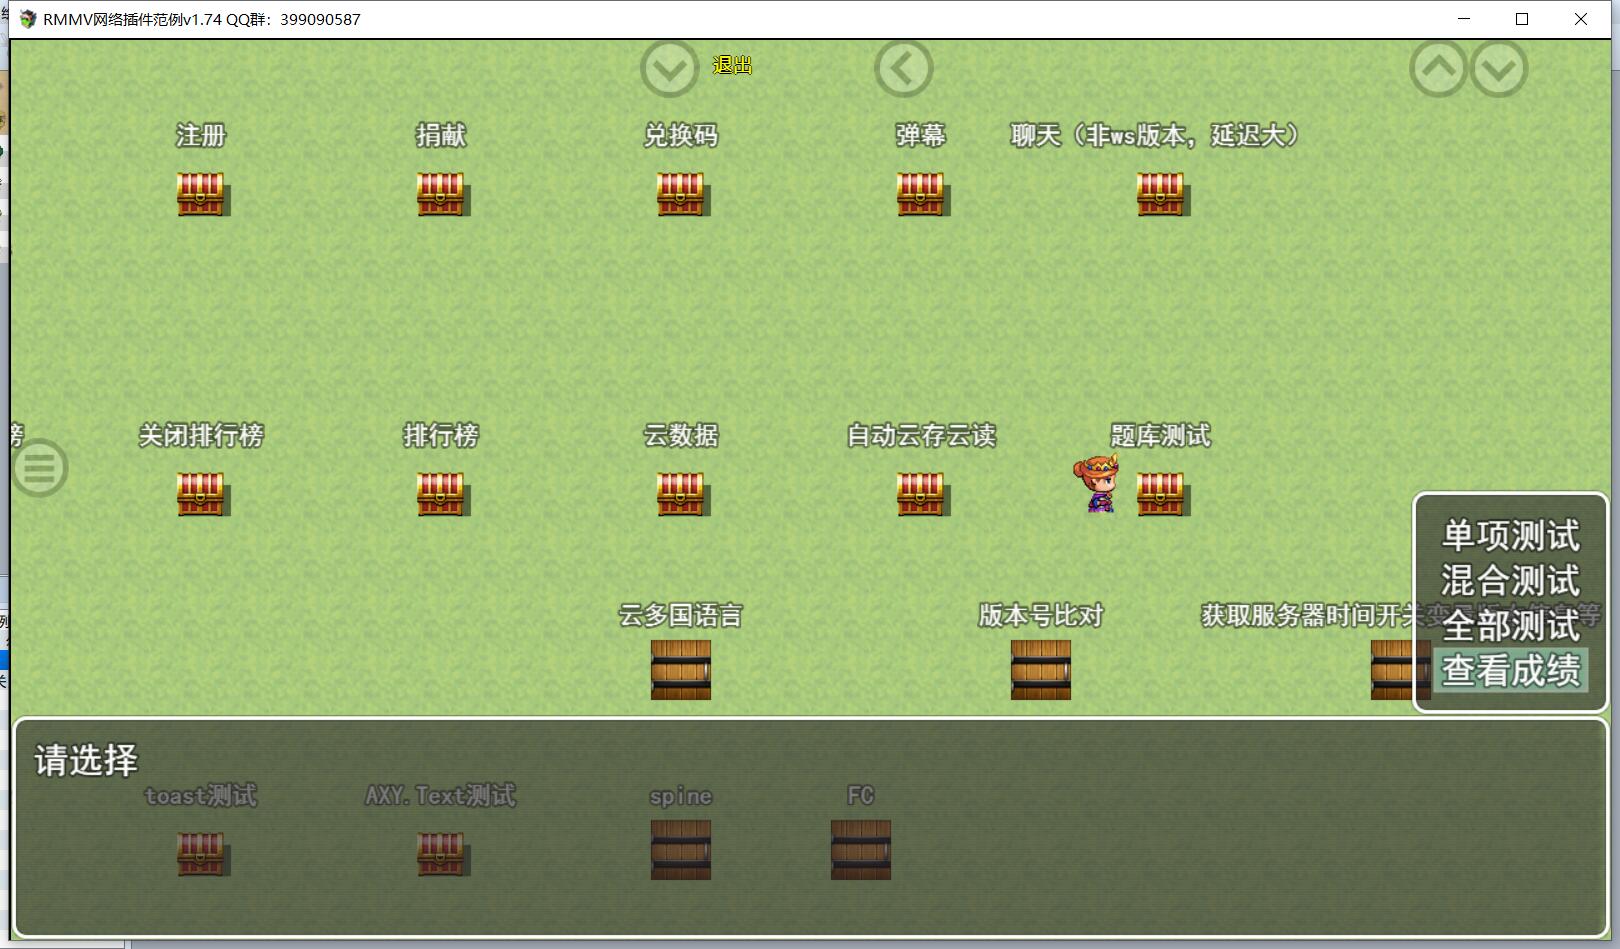Click the AXY.Text测试 chest
Viewport: 1620px width, 949px height.
tap(441, 854)
